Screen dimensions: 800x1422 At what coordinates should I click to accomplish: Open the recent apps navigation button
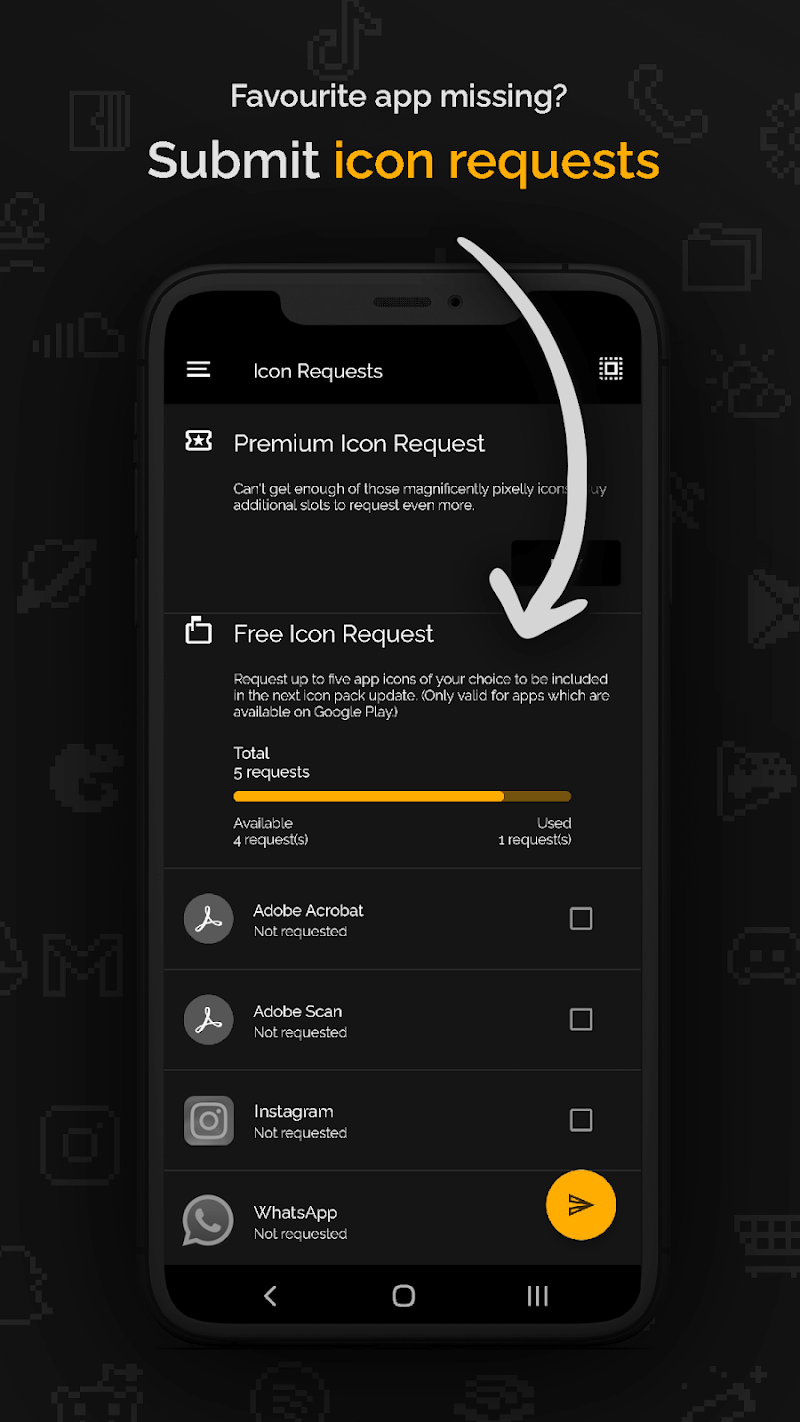538,1296
